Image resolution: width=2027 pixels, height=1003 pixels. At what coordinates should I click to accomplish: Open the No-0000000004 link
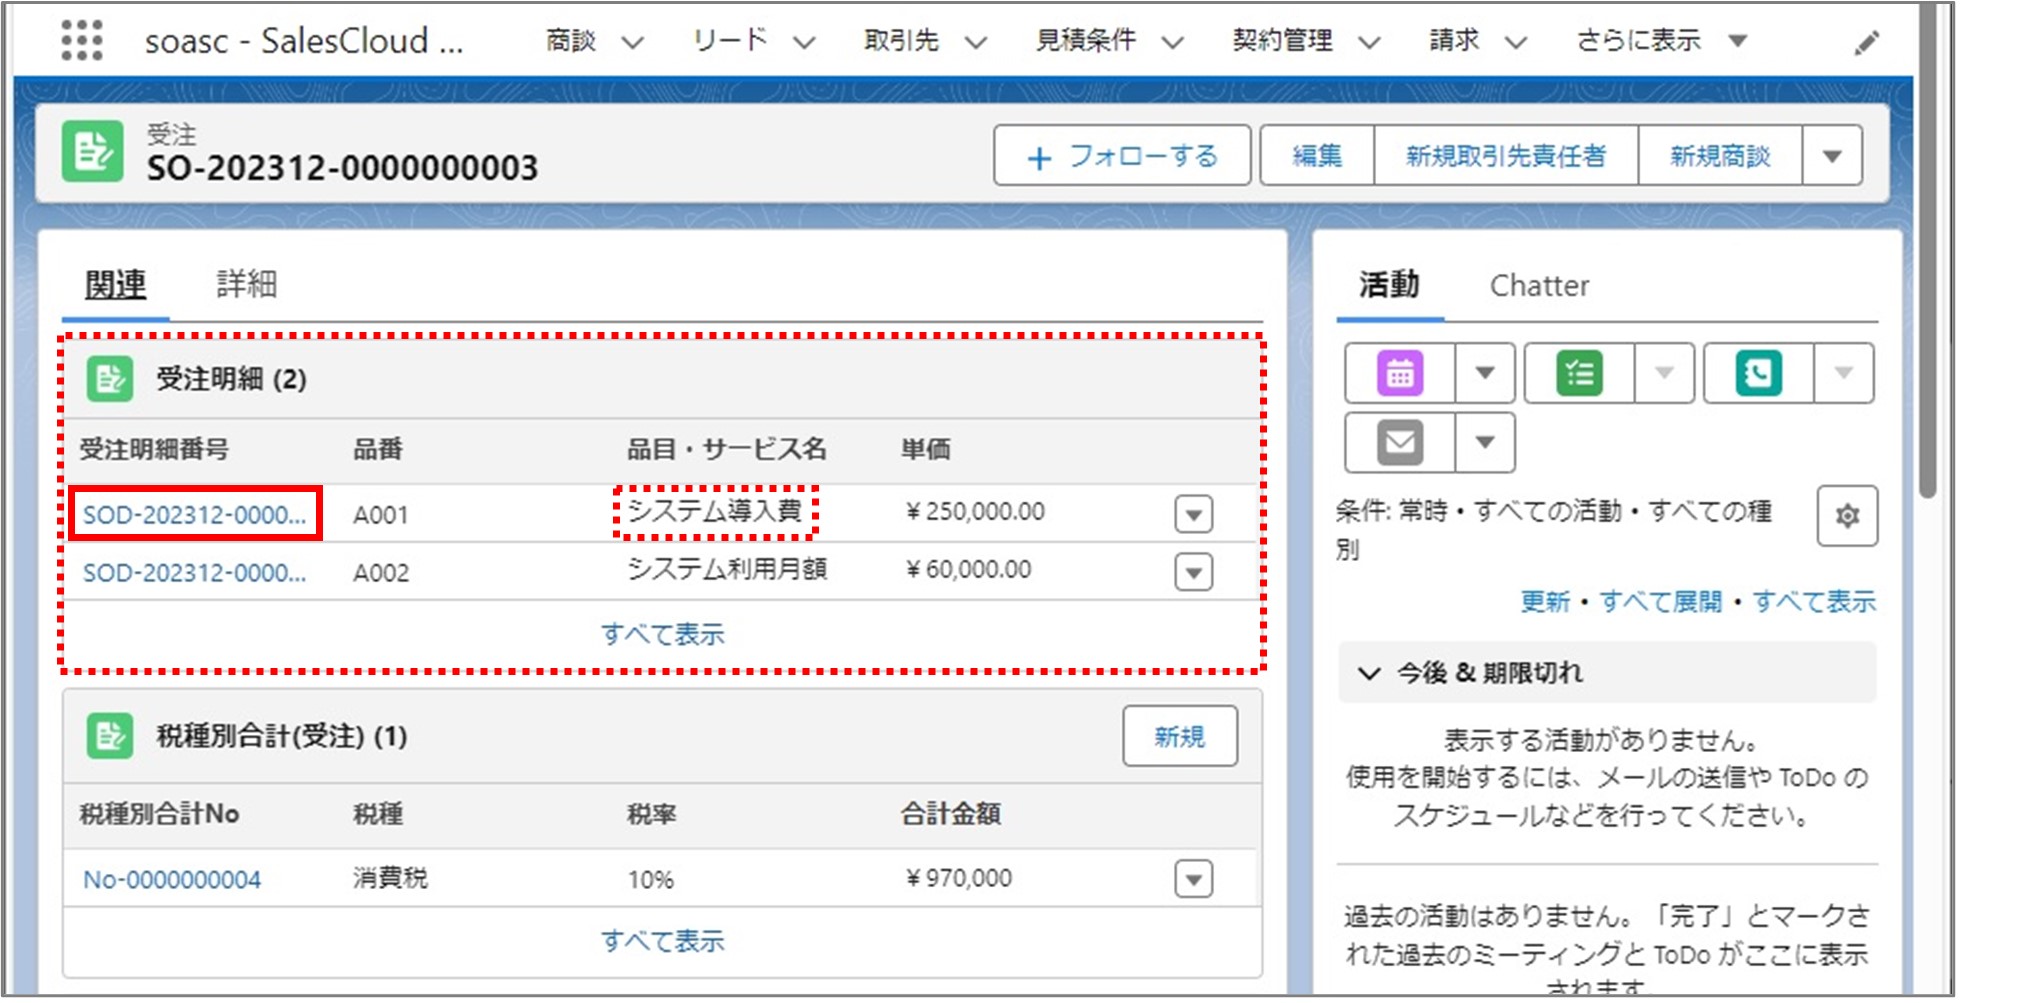pos(172,880)
